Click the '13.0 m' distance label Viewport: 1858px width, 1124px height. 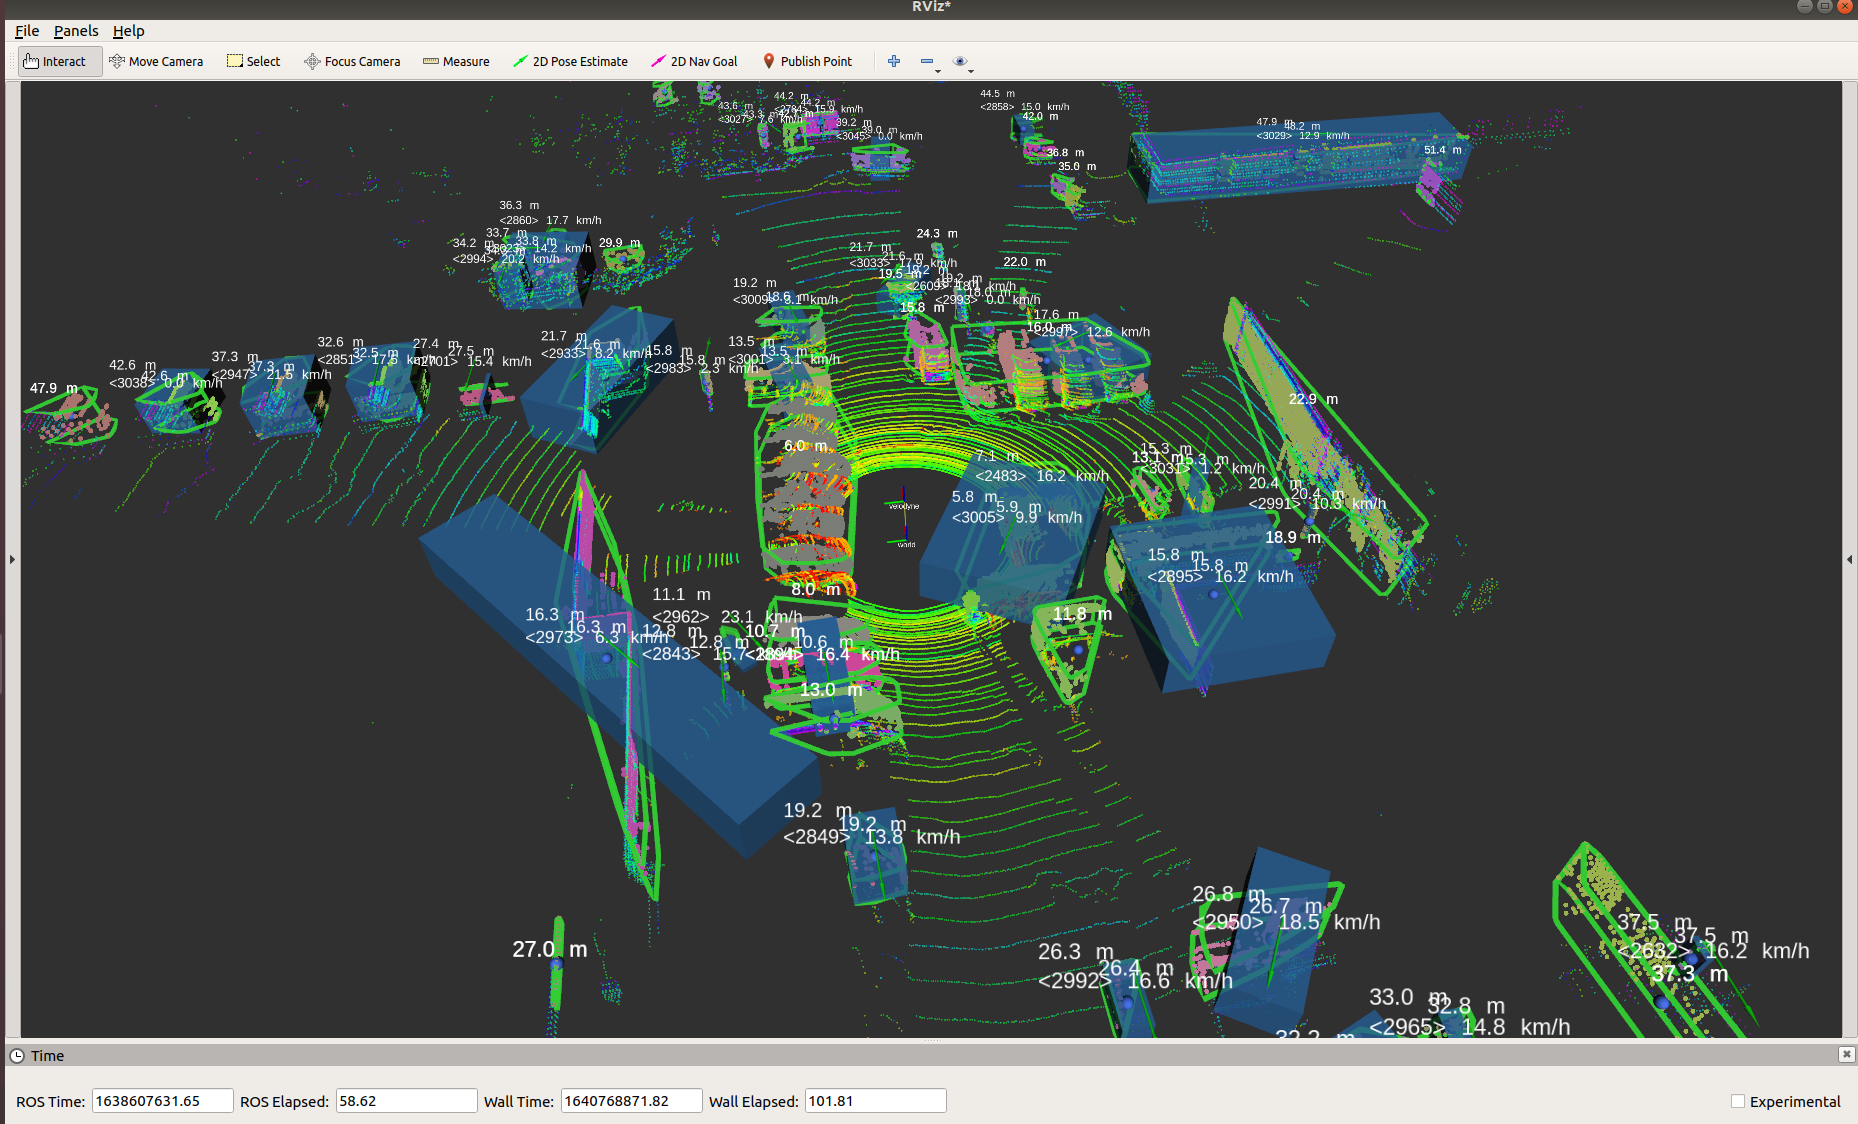click(x=830, y=689)
